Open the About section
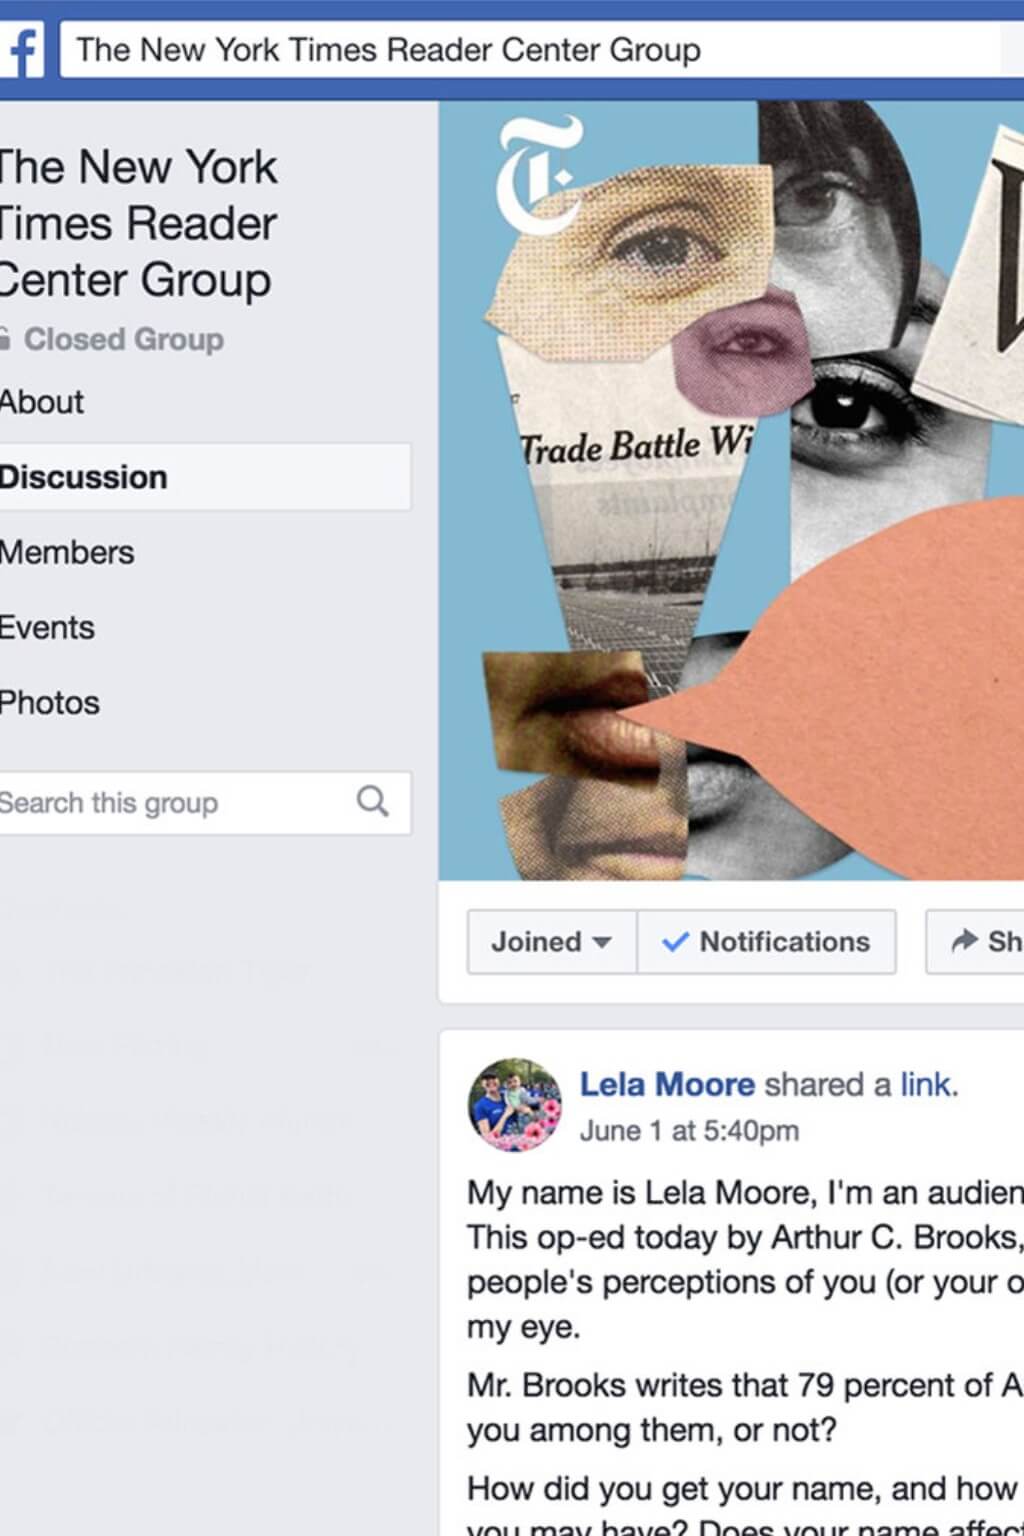The image size is (1024, 1536). (42, 402)
